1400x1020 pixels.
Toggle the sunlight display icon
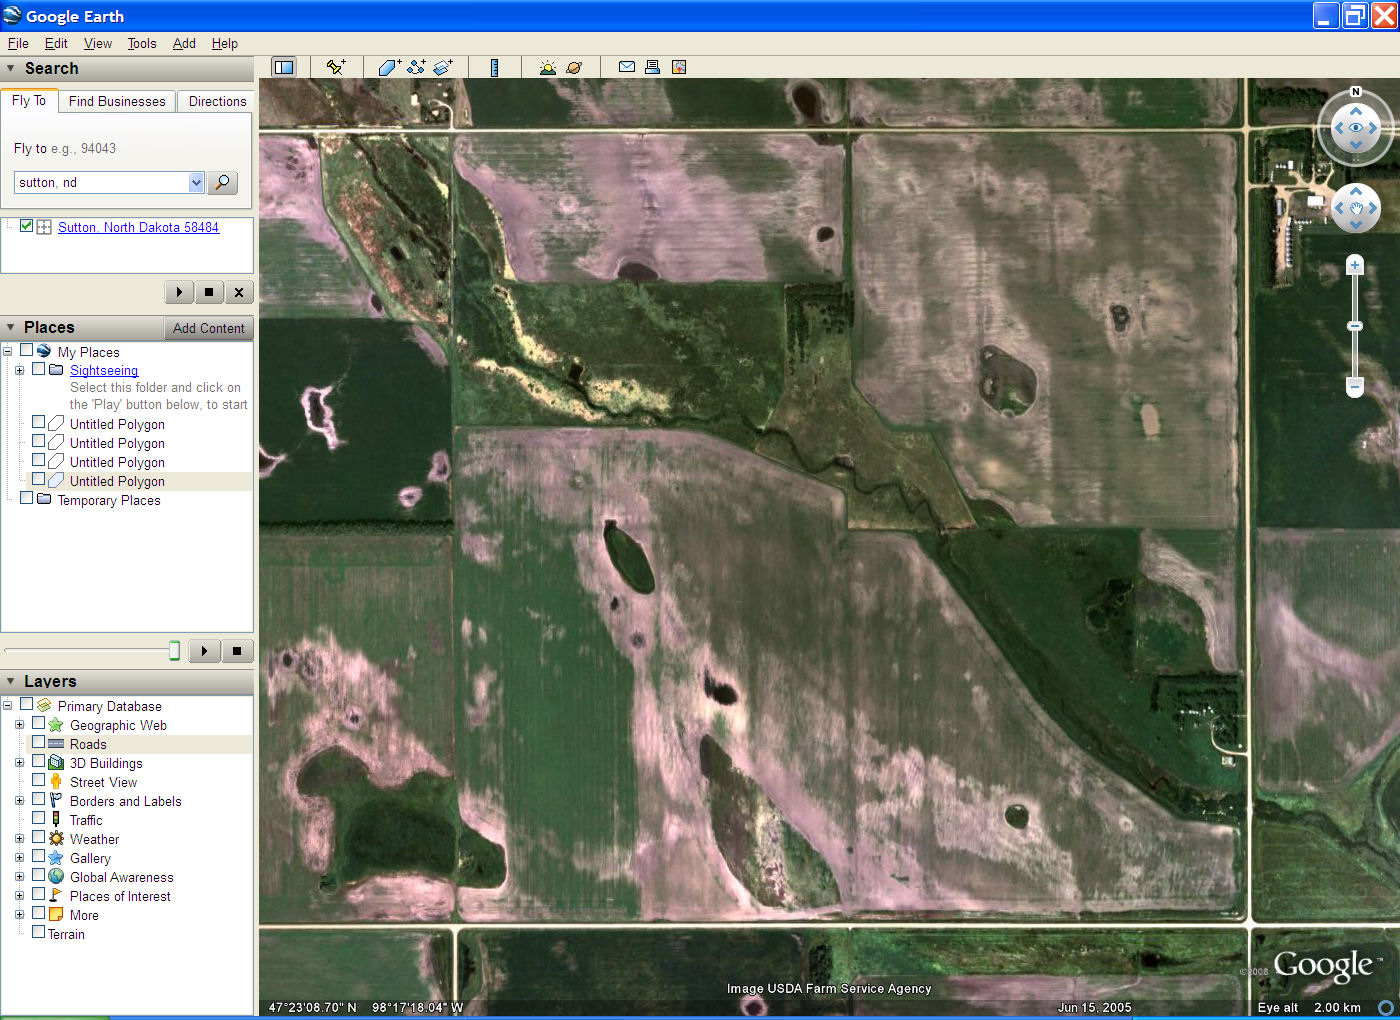pyautogui.click(x=547, y=67)
